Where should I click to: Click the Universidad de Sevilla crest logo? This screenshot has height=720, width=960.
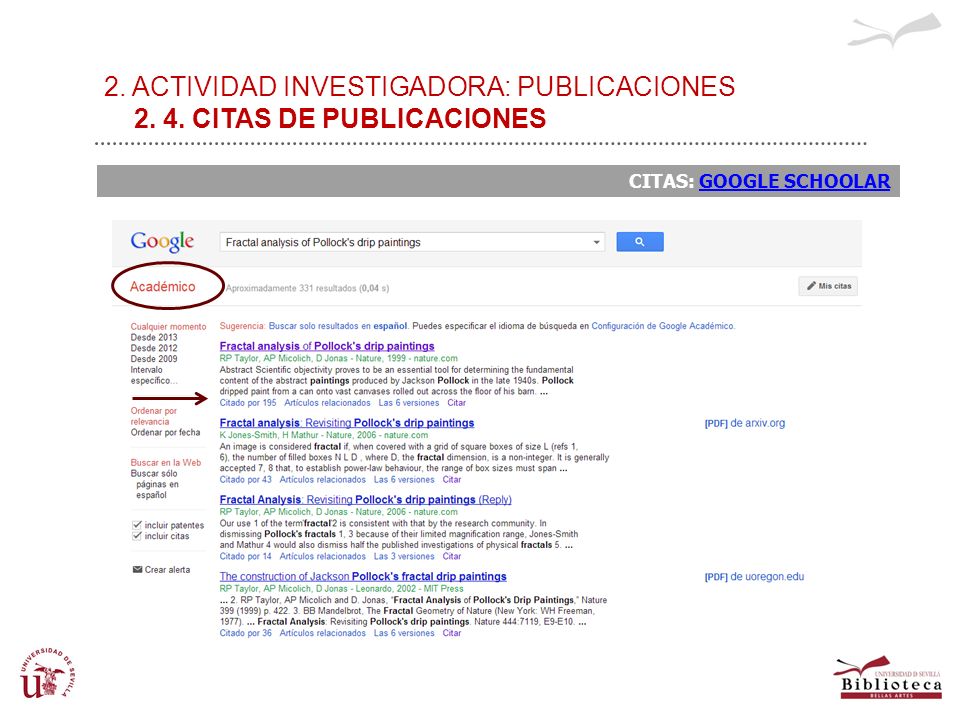[48, 673]
